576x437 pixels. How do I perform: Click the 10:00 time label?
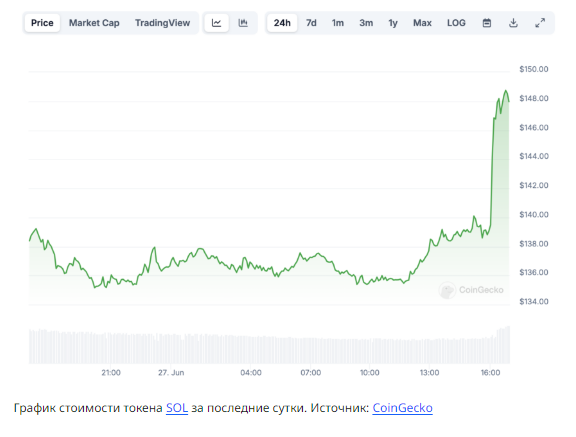click(x=370, y=373)
